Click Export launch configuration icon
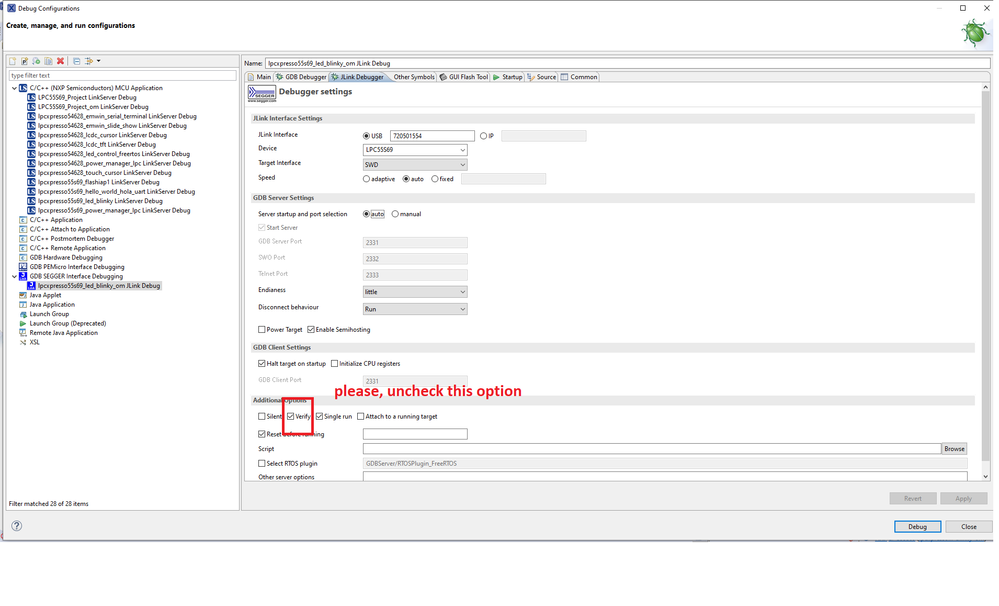 pos(36,61)
